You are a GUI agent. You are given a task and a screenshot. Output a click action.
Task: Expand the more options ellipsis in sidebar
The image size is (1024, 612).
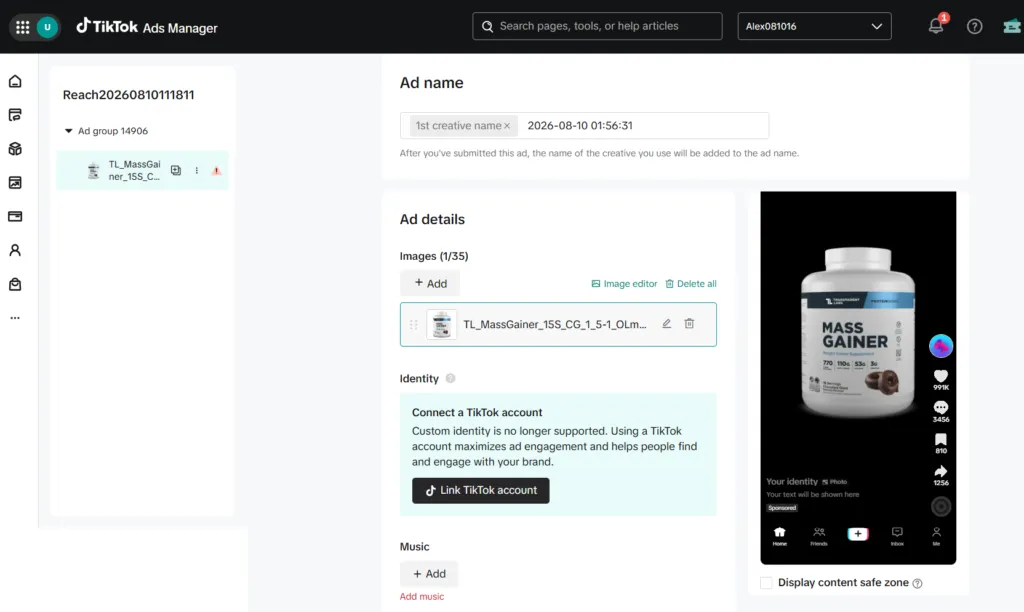pyautogui.click(x=15, y=318)
